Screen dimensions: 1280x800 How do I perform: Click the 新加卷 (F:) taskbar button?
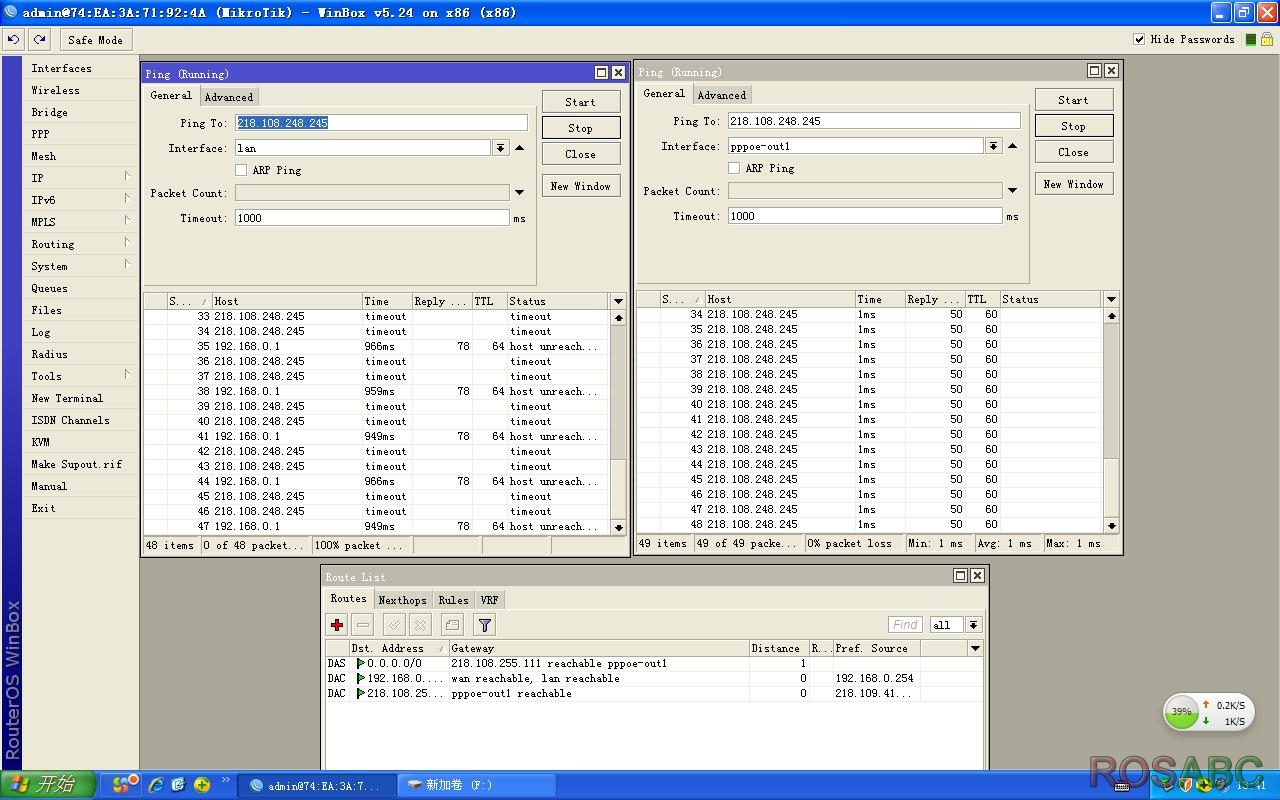click(x=475, y=785)
